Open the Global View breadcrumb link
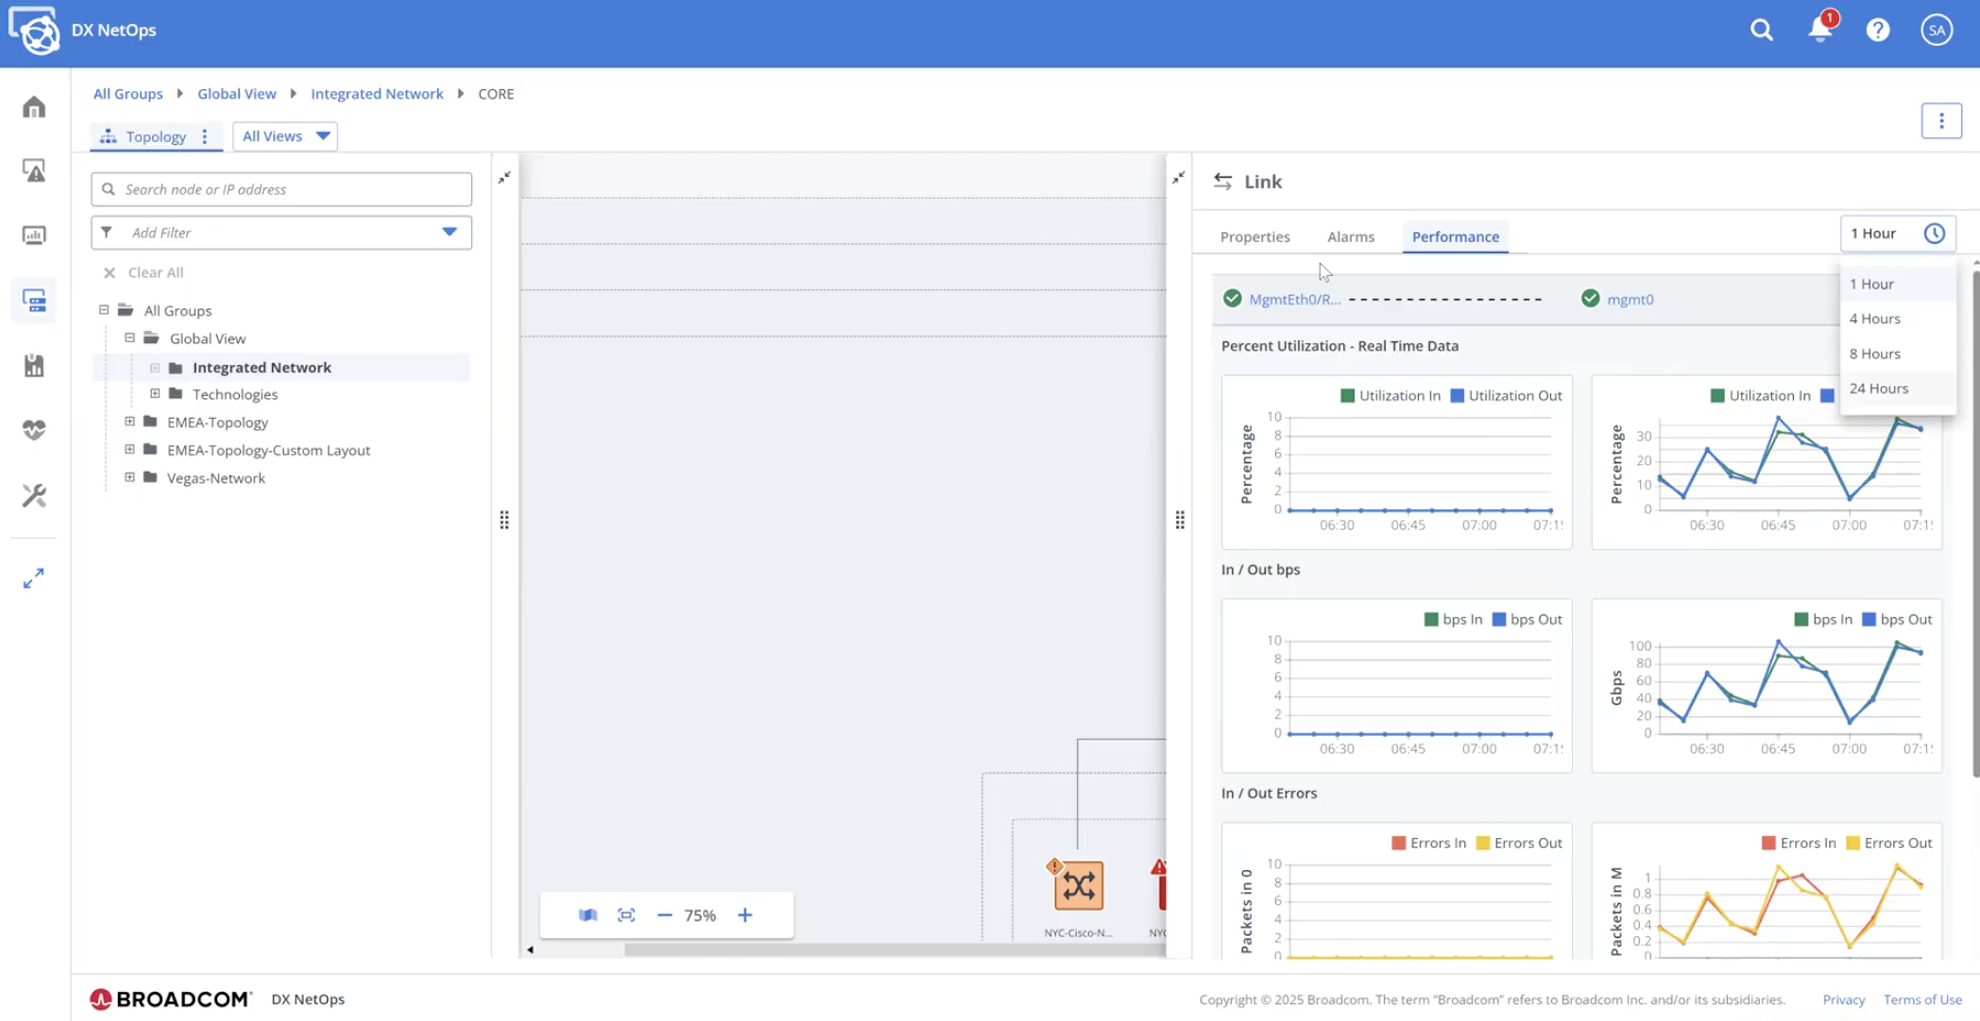This screenshot has height=1021, width=1980. [236, 94]
